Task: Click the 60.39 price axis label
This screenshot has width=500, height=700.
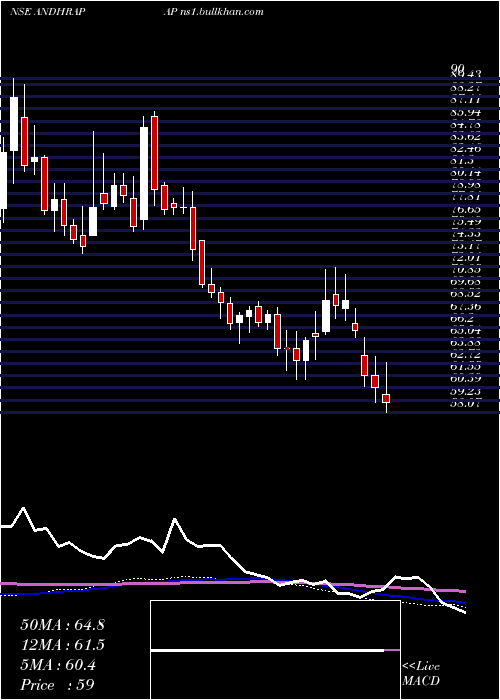Action: 466,379
